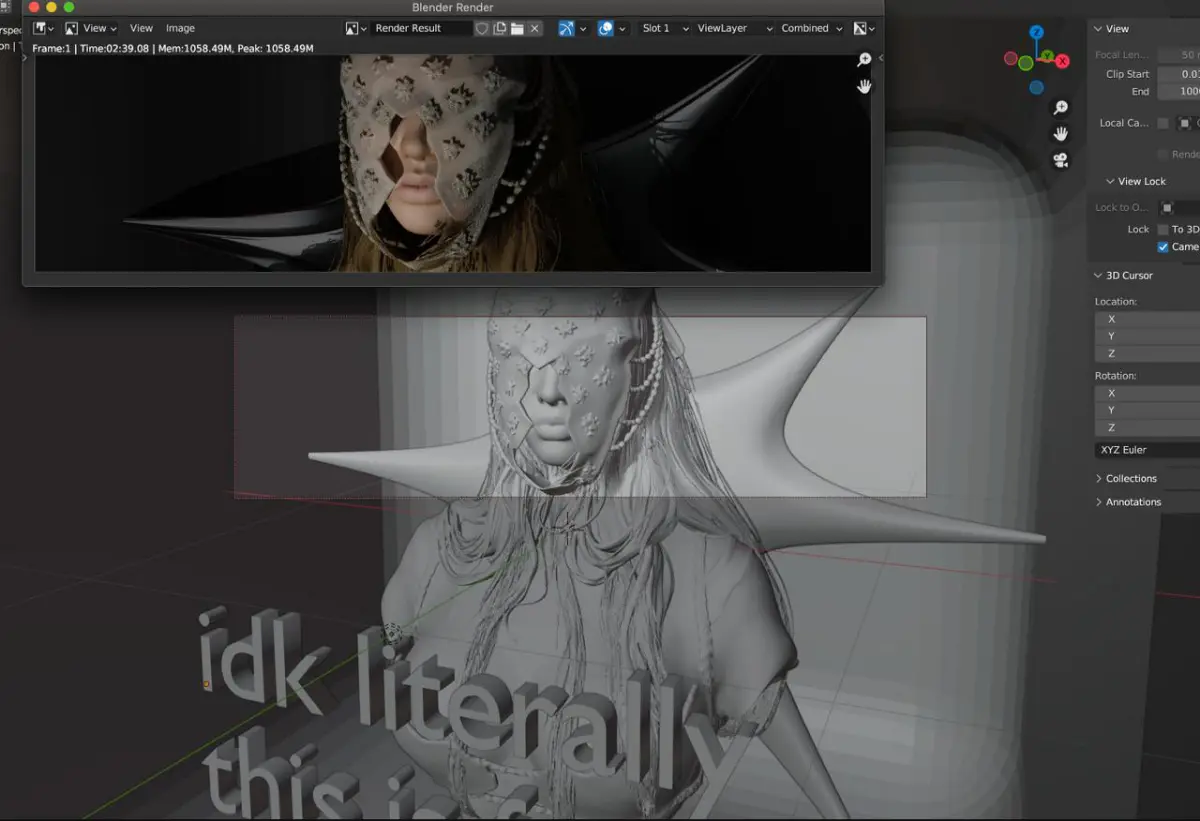
Task: Click the 3D viewport pan hand icon
Action: point(1061,134)
